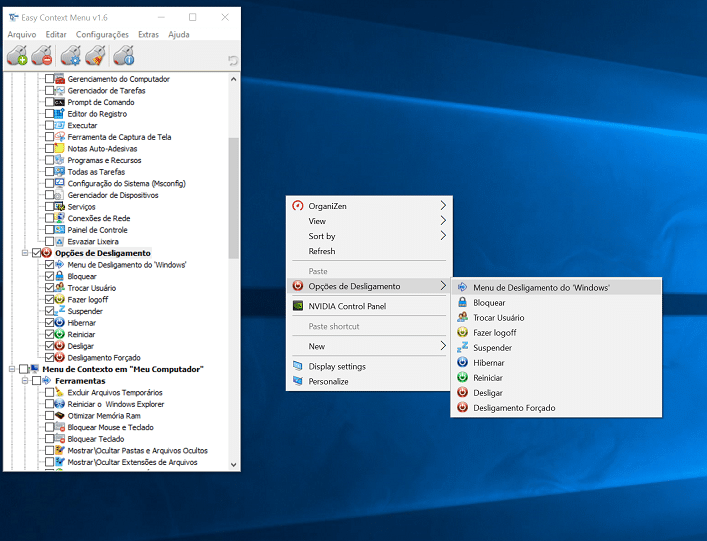Click the green Reiniciar icon in submenu
Viewport: 707px width, 541px height.
462,377
